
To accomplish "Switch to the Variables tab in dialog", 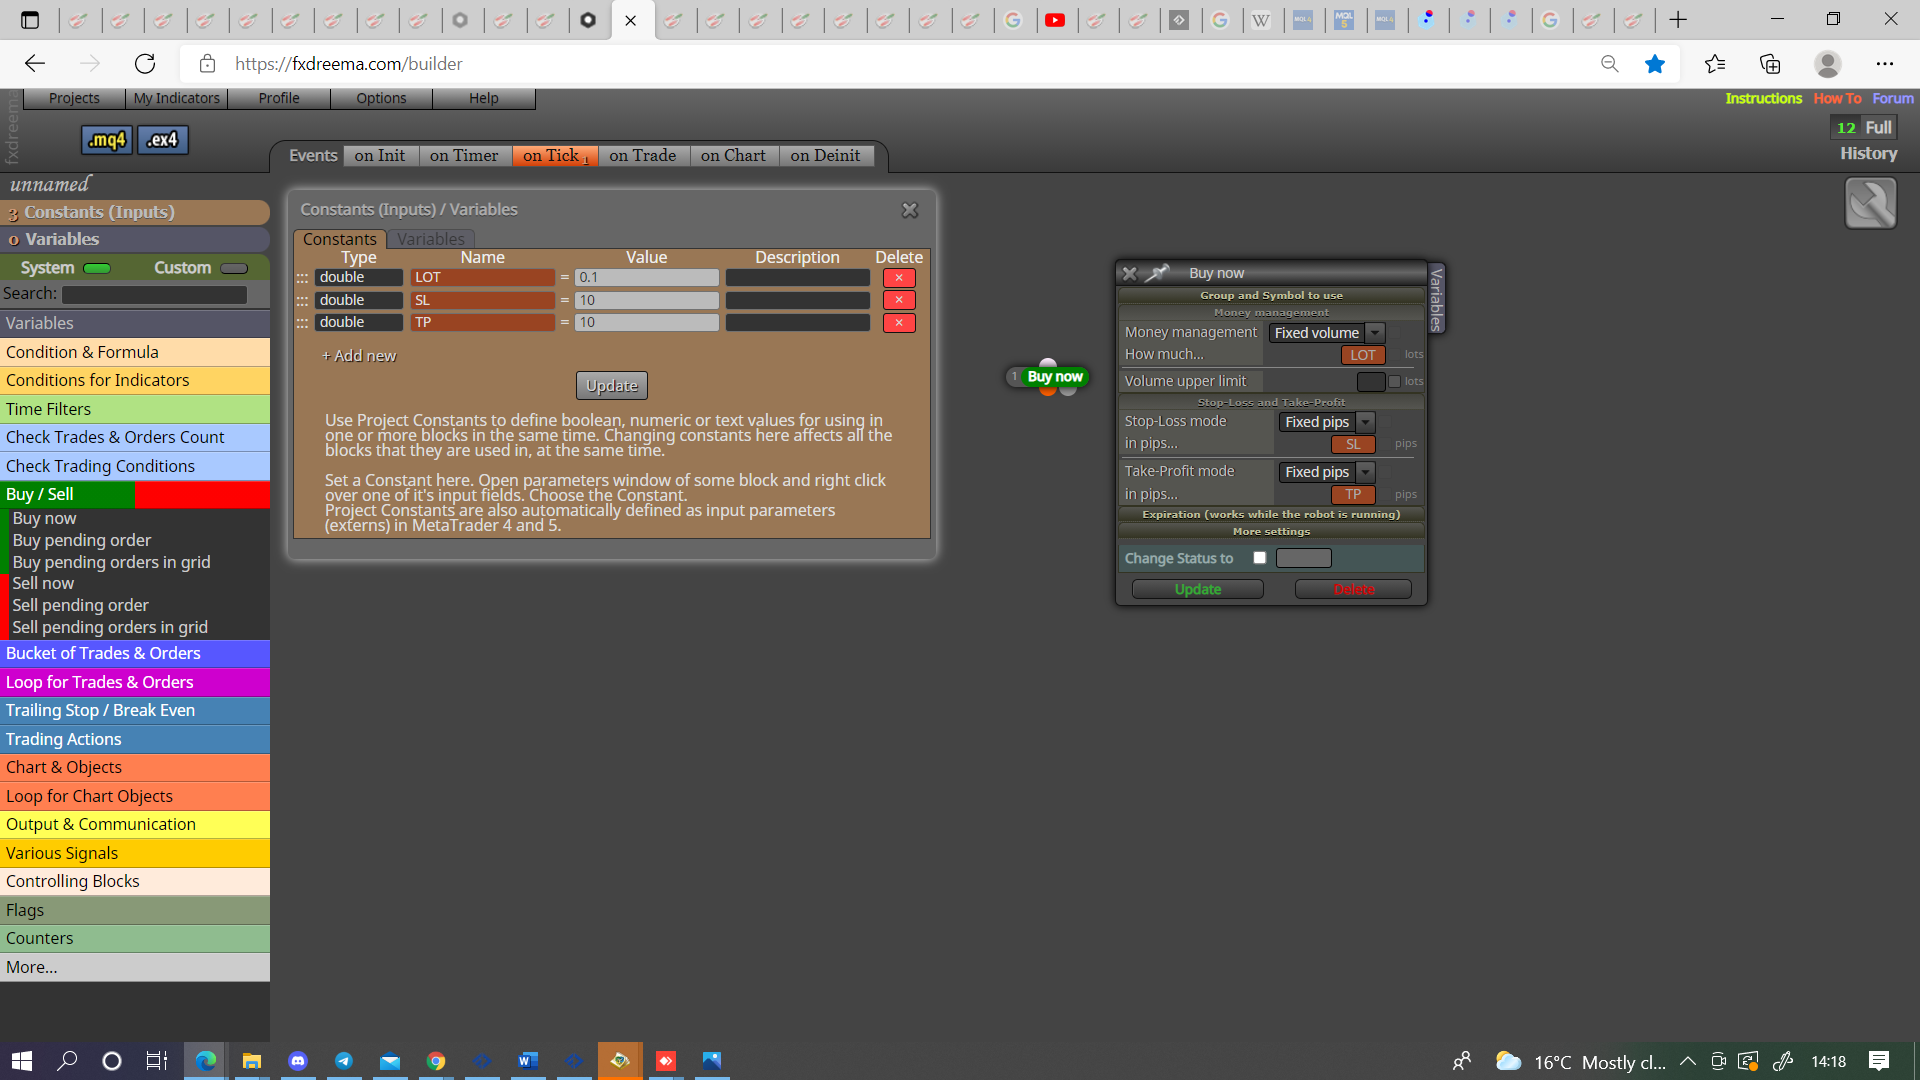I will pos(431,239).
